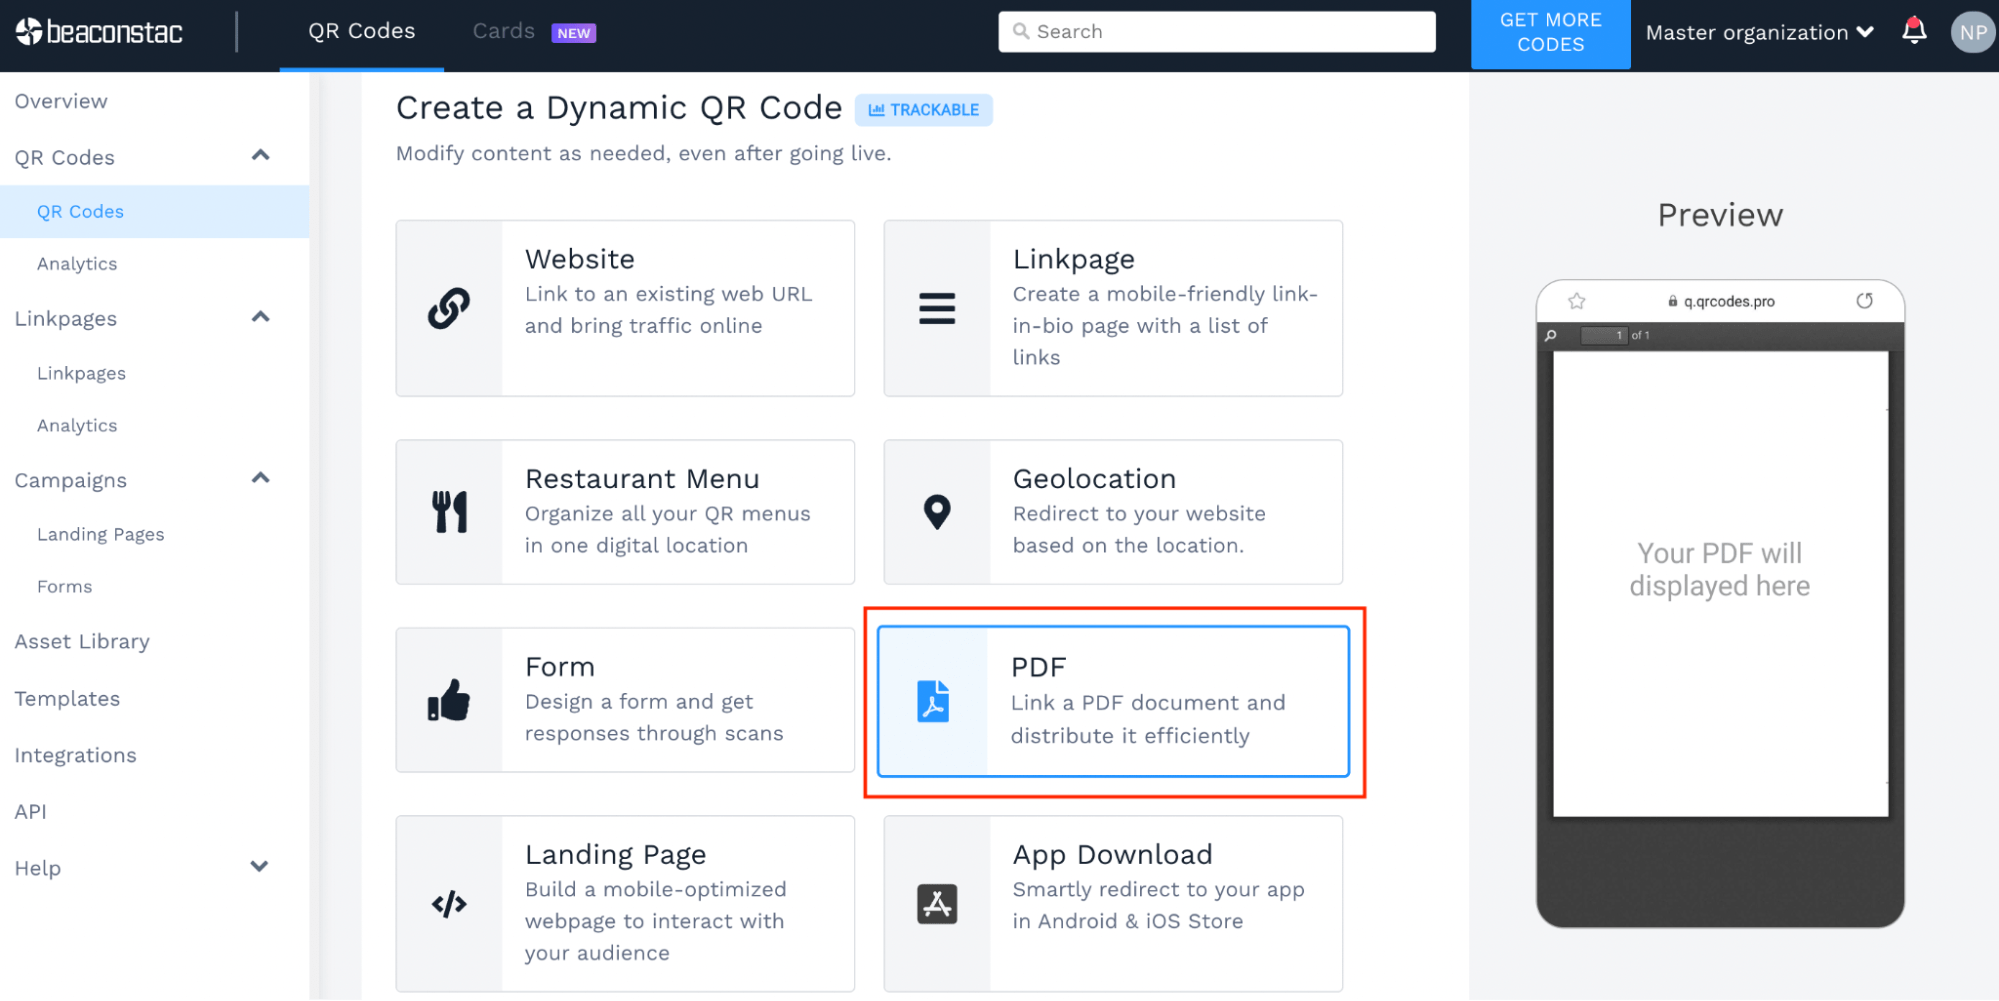Click the GET MORE CODES button
This screenshot has height=1001, width=1999.
(1550, 31)
